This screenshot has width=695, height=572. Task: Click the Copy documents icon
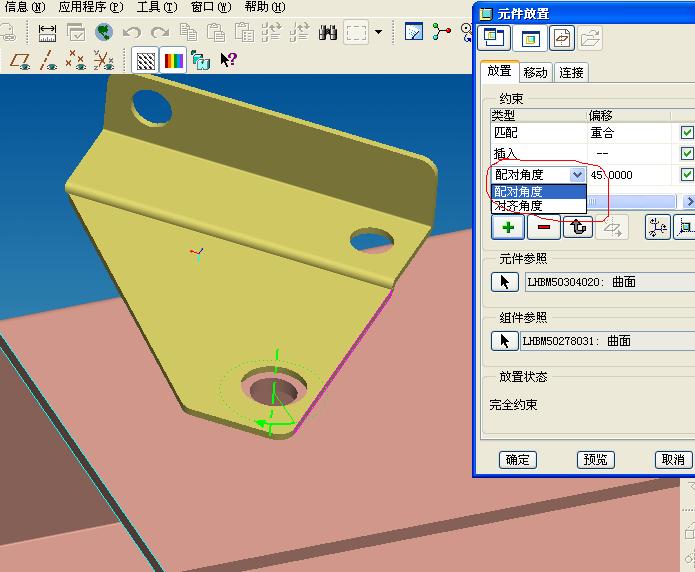tap(188, 32)
